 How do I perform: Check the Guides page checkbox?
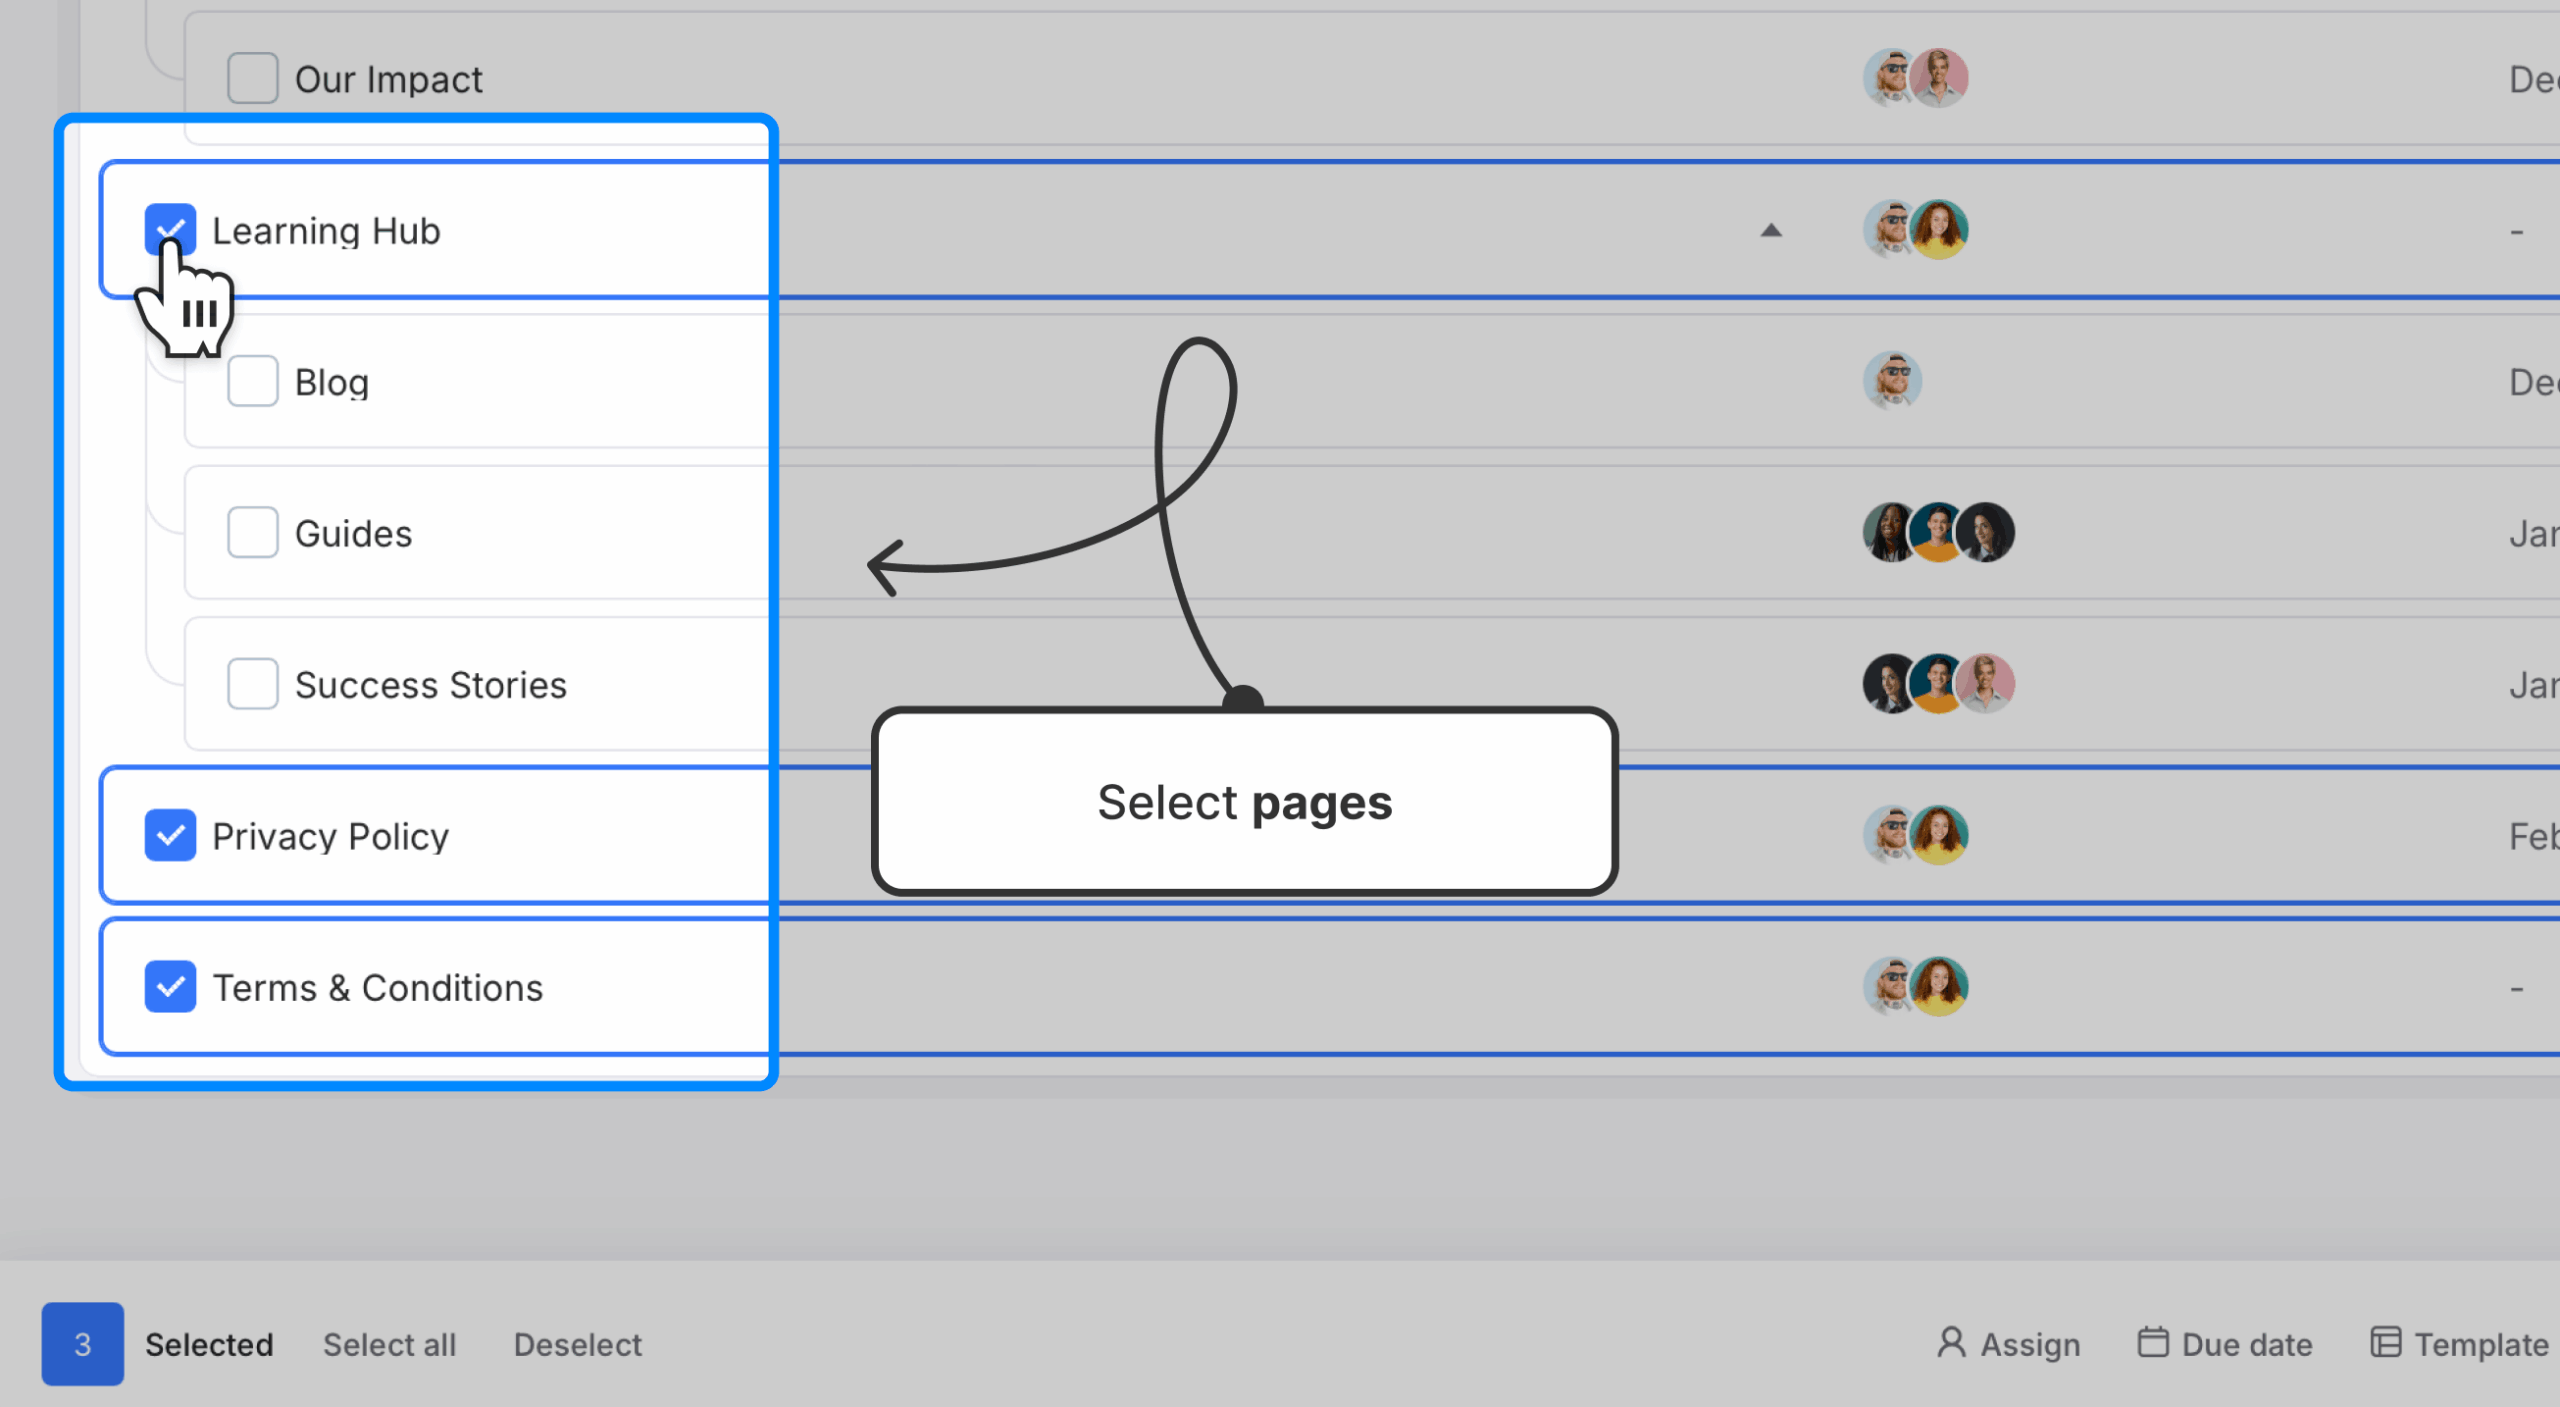[252, 532]
